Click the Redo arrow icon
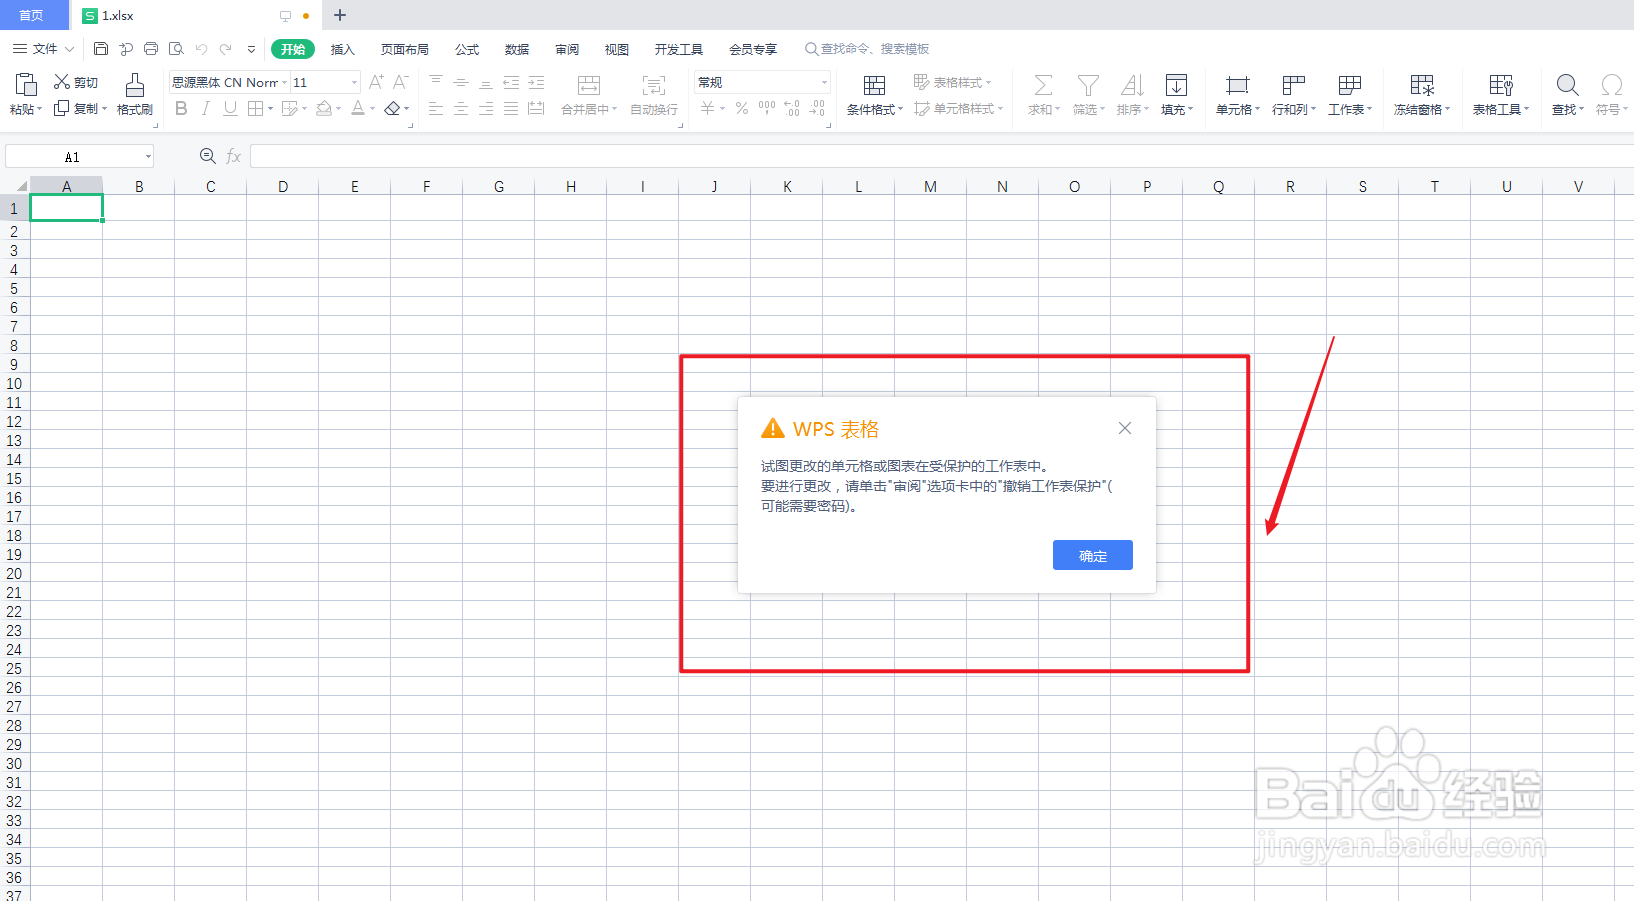This screenshot has height=901, width=1634. coord(226,48)
